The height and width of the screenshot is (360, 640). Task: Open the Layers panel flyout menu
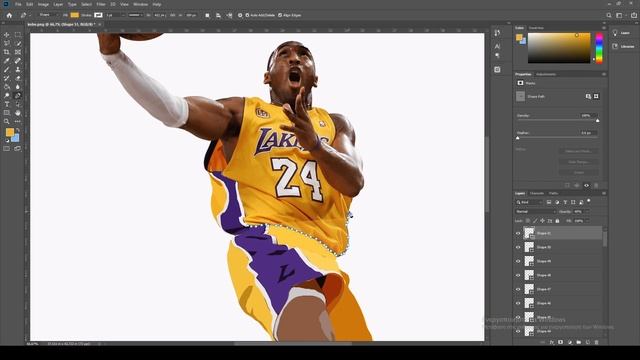(x=604, y=193)
